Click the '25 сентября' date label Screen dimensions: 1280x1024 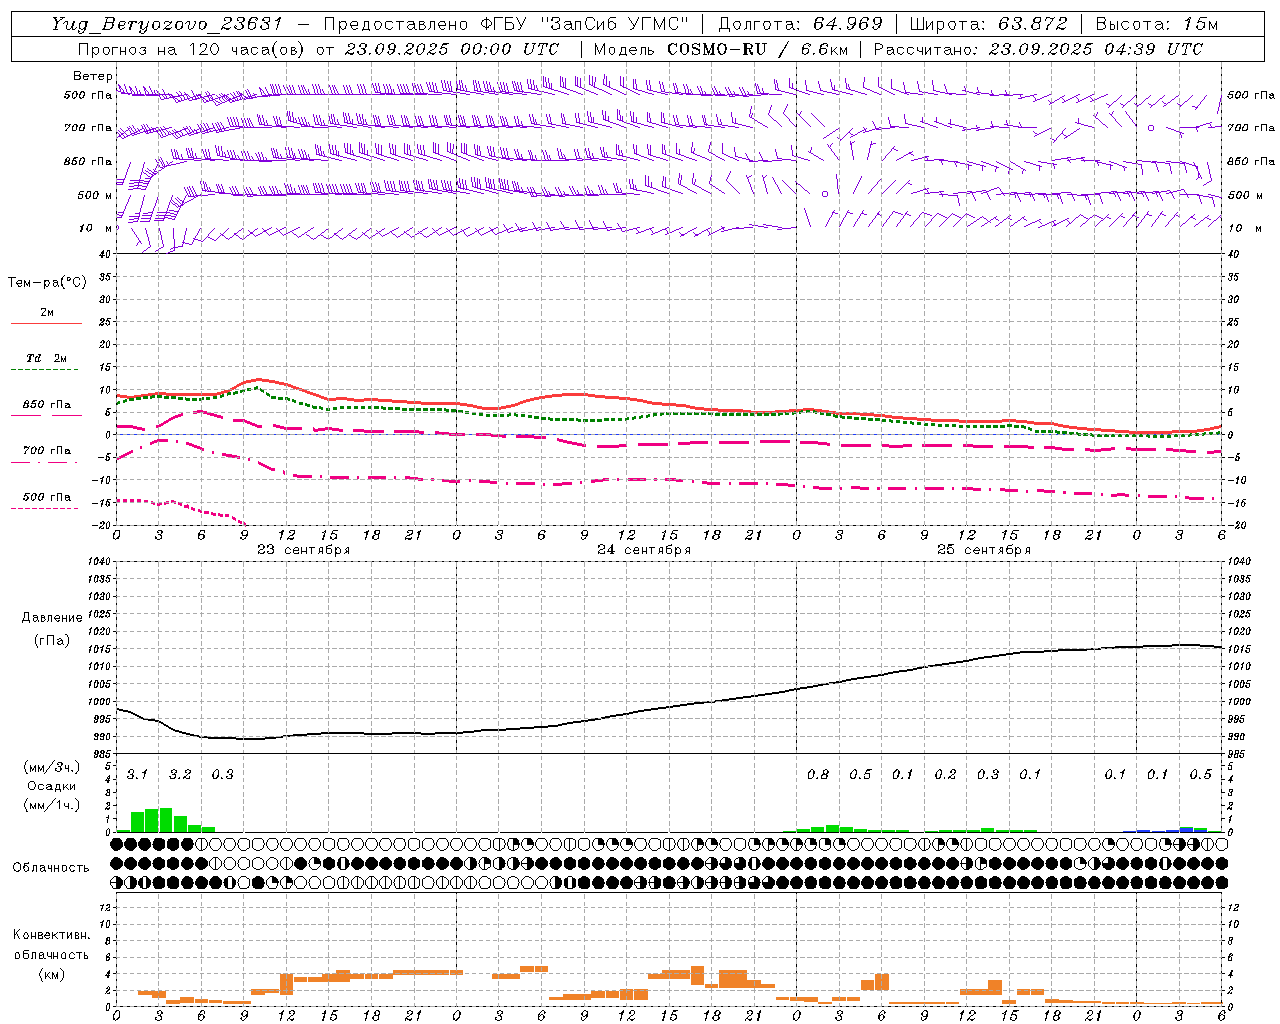[983, 550]
